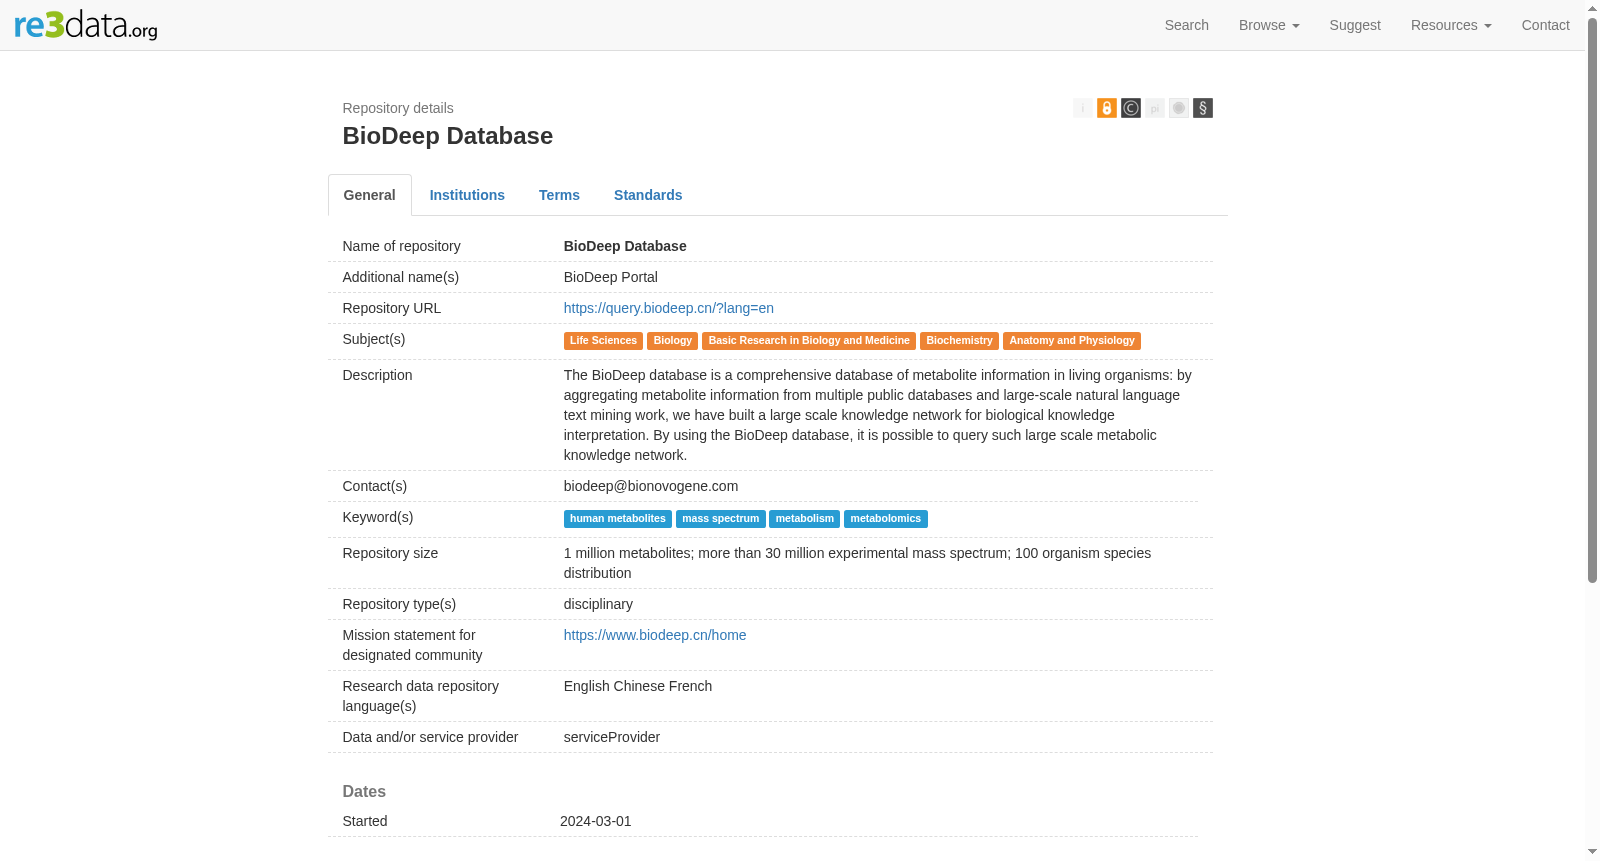Viewport: 1600px width, 861px height.
Task: Click the contact email biodeep@bionovogene.com
Action: [x=651, y=486]
